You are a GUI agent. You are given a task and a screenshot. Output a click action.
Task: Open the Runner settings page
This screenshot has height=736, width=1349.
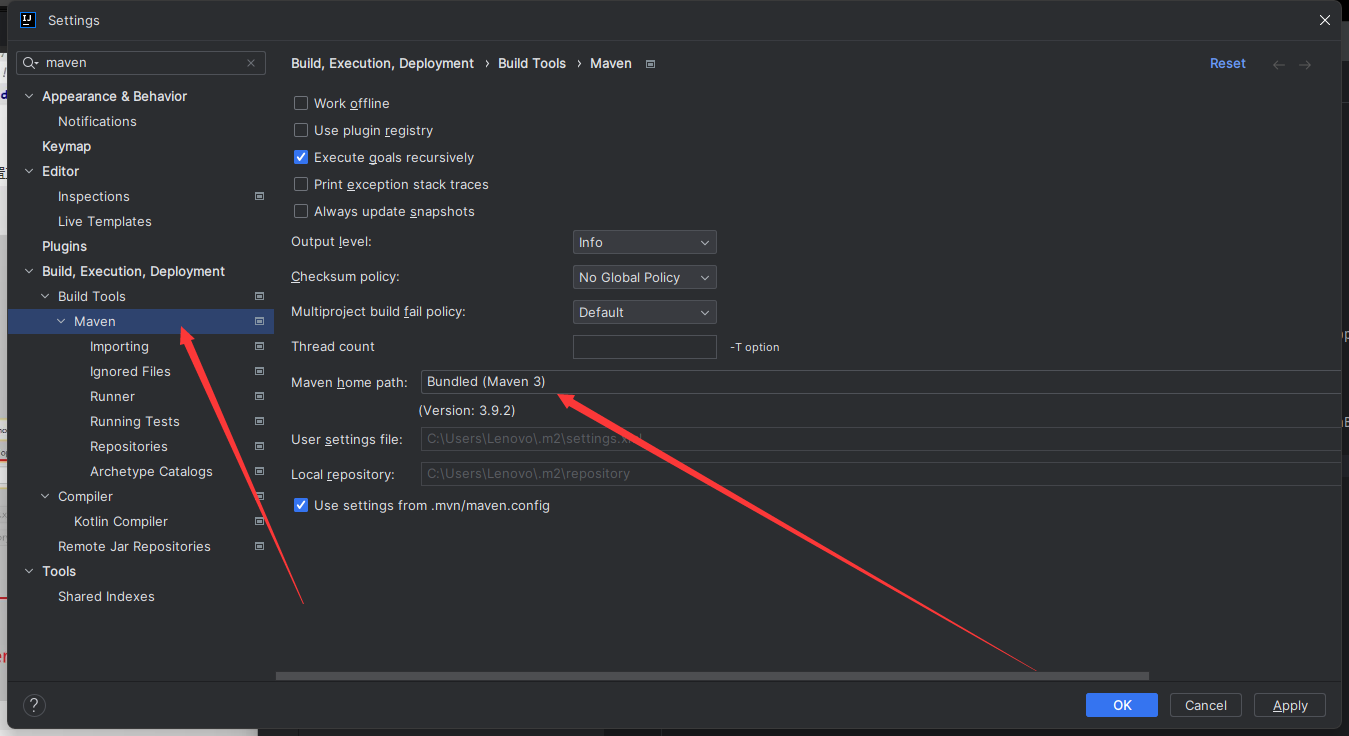point(112,396)
